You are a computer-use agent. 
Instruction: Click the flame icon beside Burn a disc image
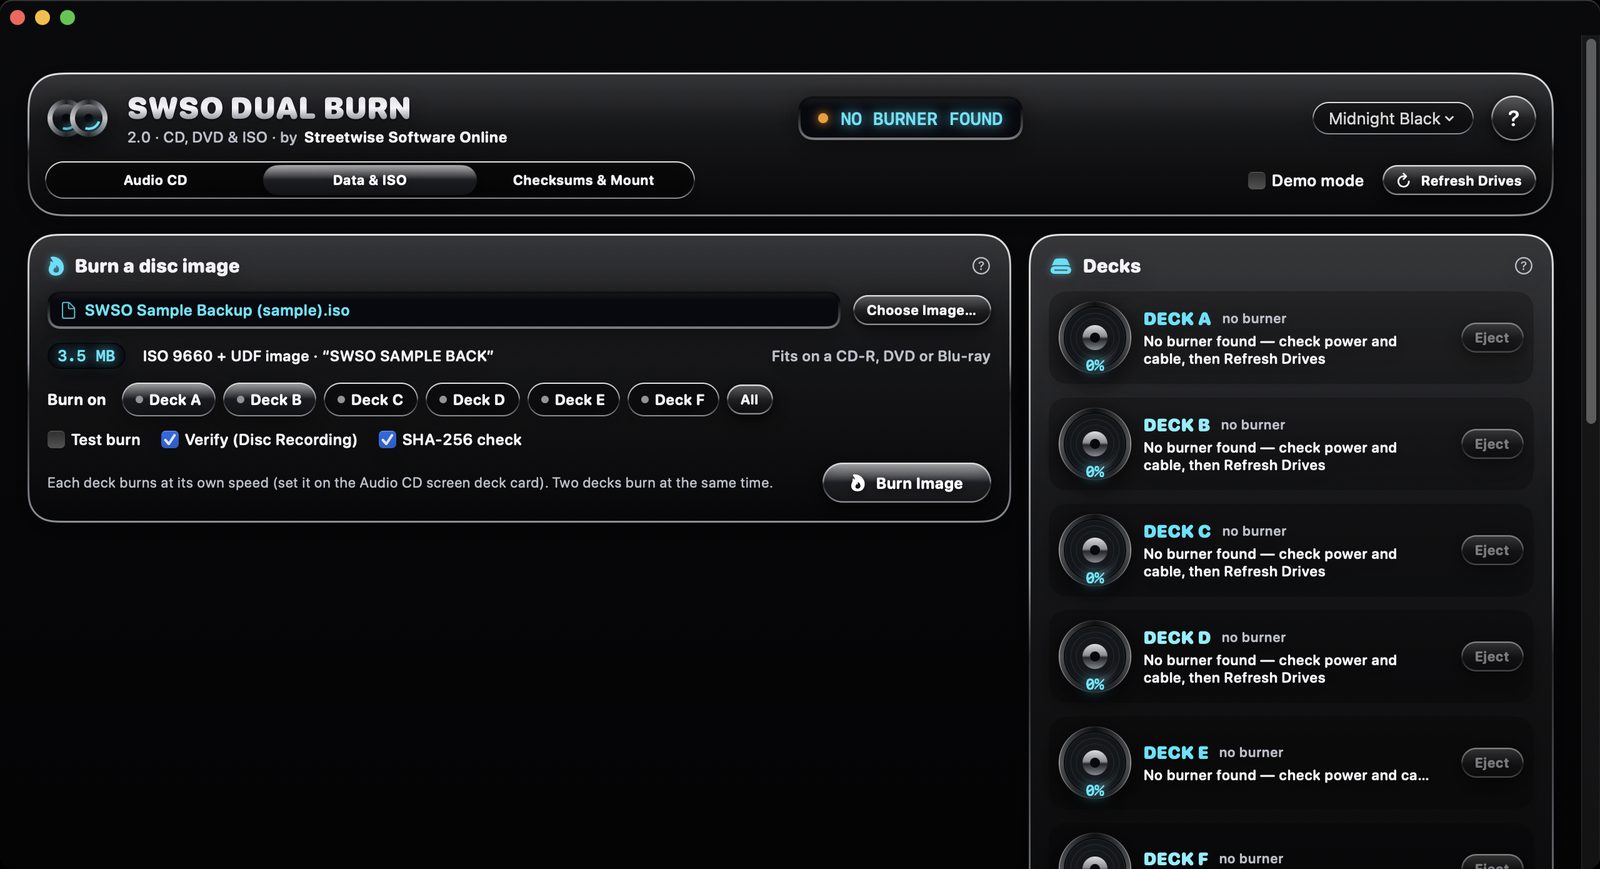pyautogui.click(x=56, y=266)
